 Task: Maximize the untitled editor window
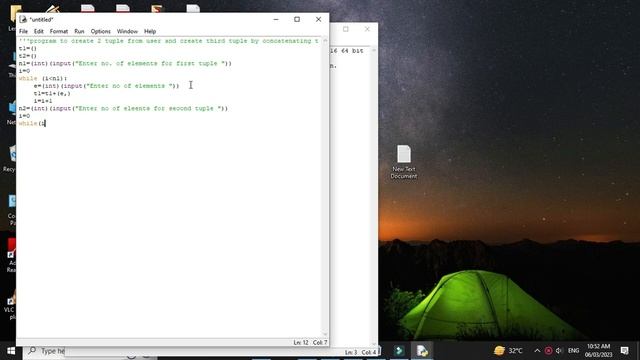point(297,19)
